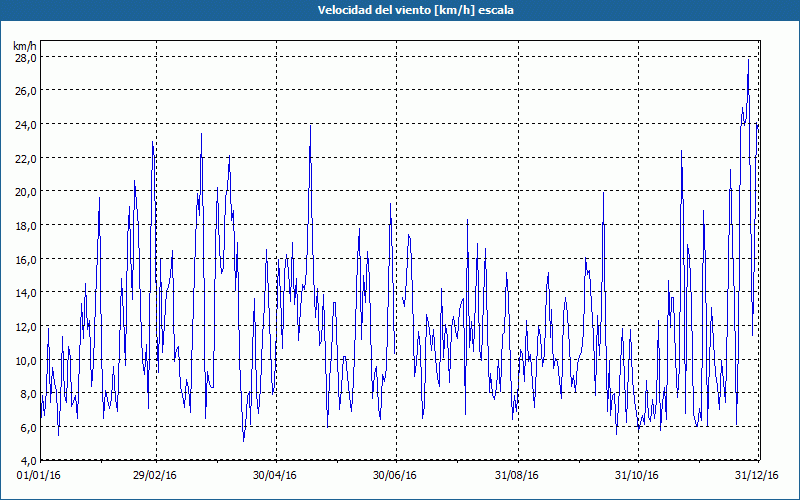Screen dimensions: 800x500
Task: Click the 30/06/16 date label
Action: (394, 476)
